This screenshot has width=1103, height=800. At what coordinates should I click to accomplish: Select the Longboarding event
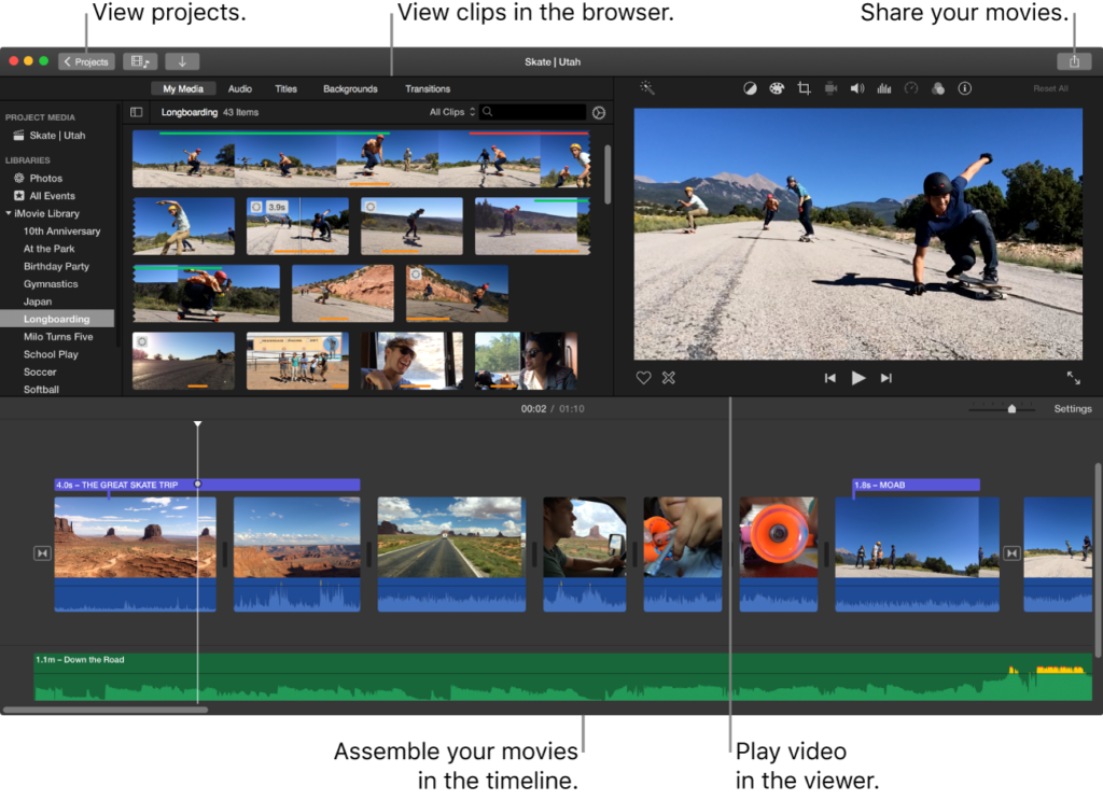tap(56, 319)
